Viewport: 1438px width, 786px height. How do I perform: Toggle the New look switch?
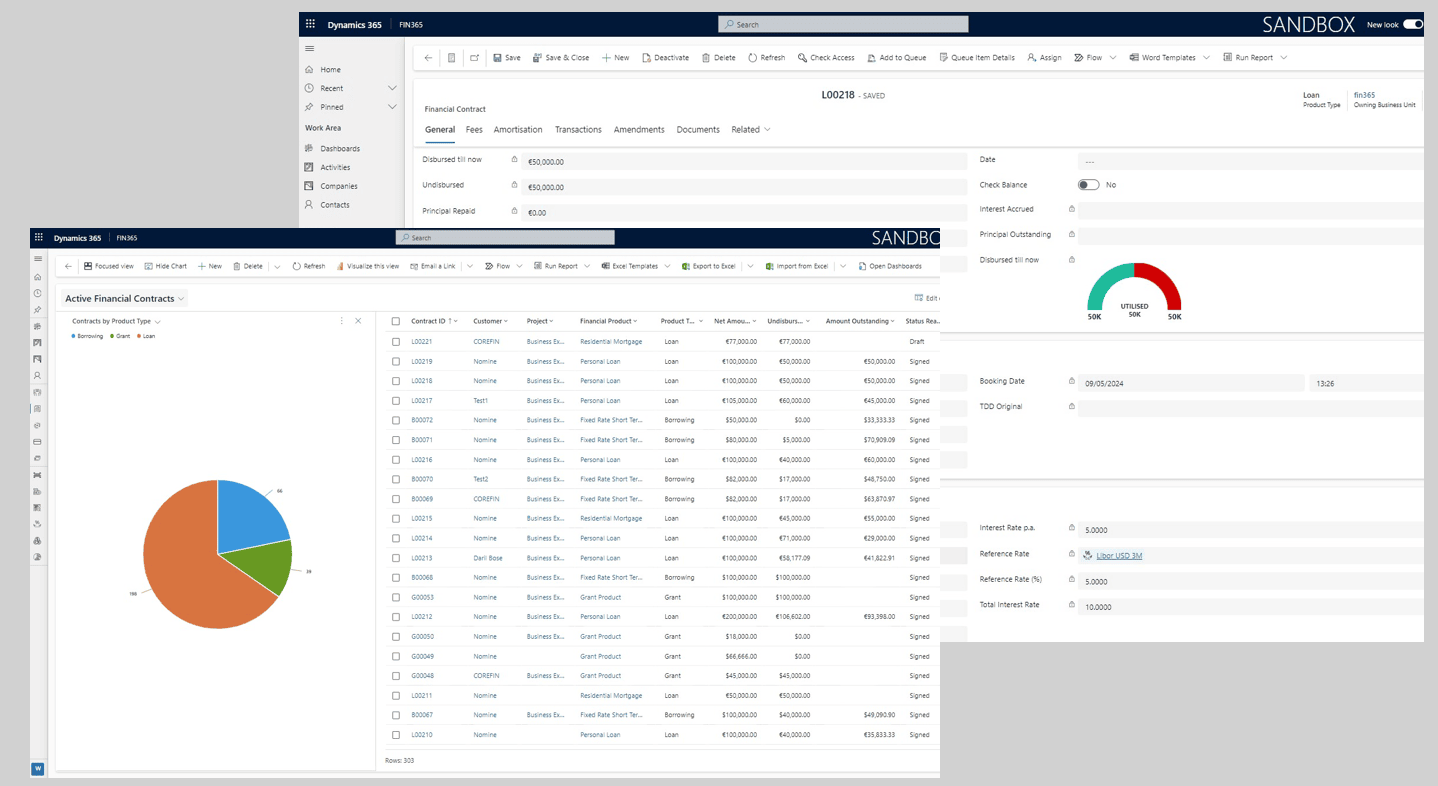(x=1412, y=24)
